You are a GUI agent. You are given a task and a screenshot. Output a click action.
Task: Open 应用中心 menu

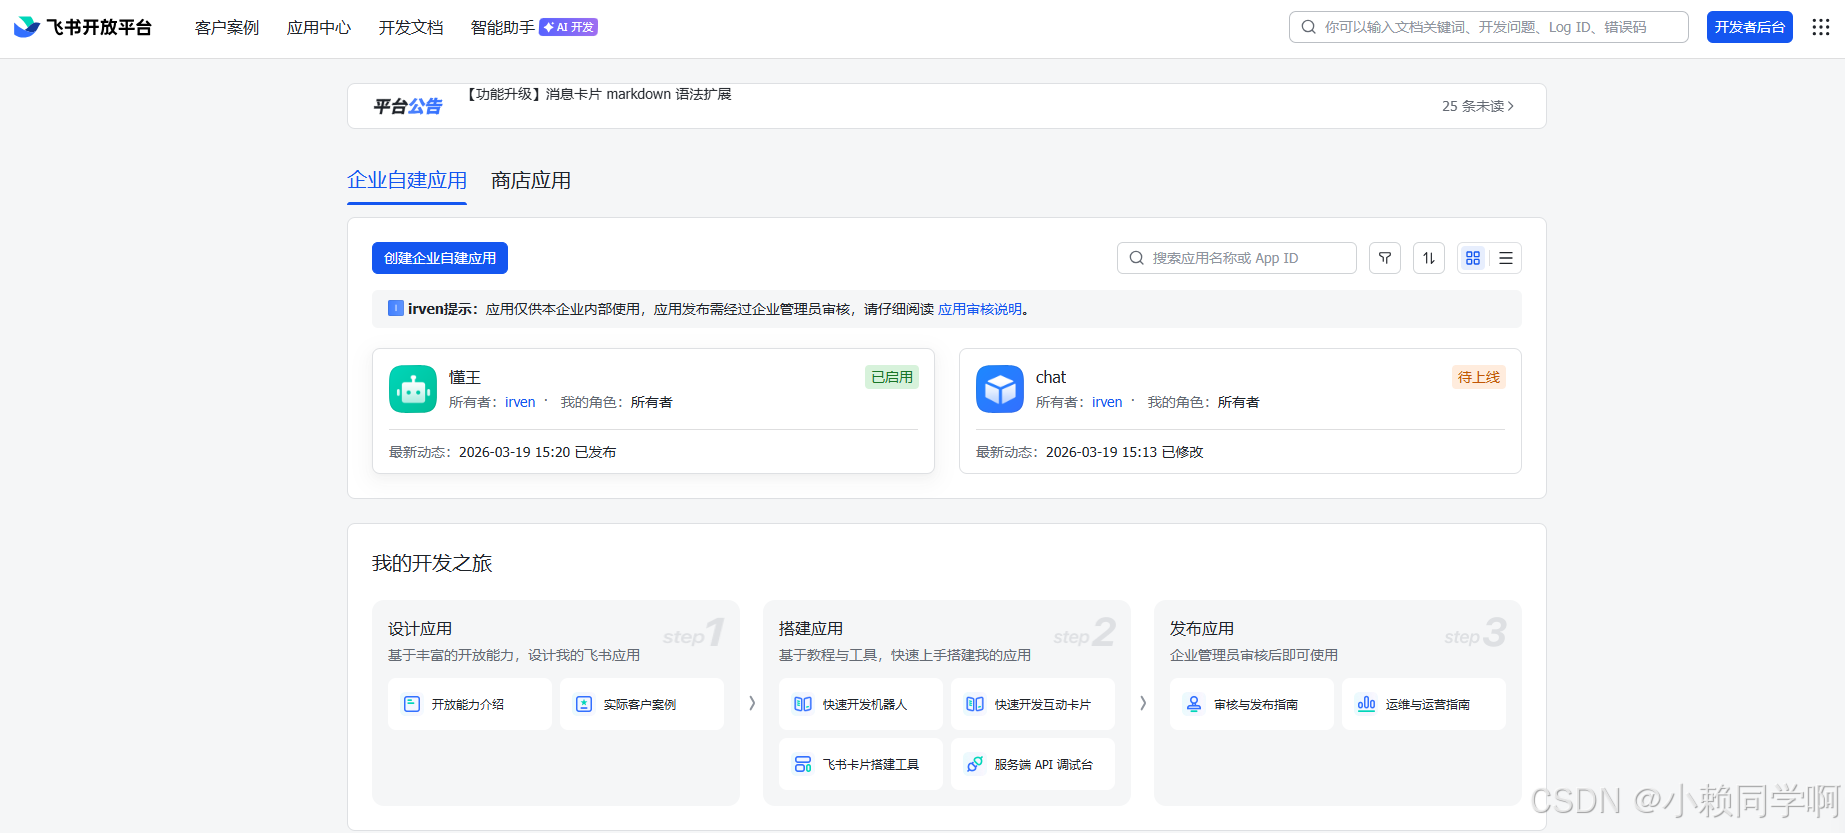tap(319, 27)
